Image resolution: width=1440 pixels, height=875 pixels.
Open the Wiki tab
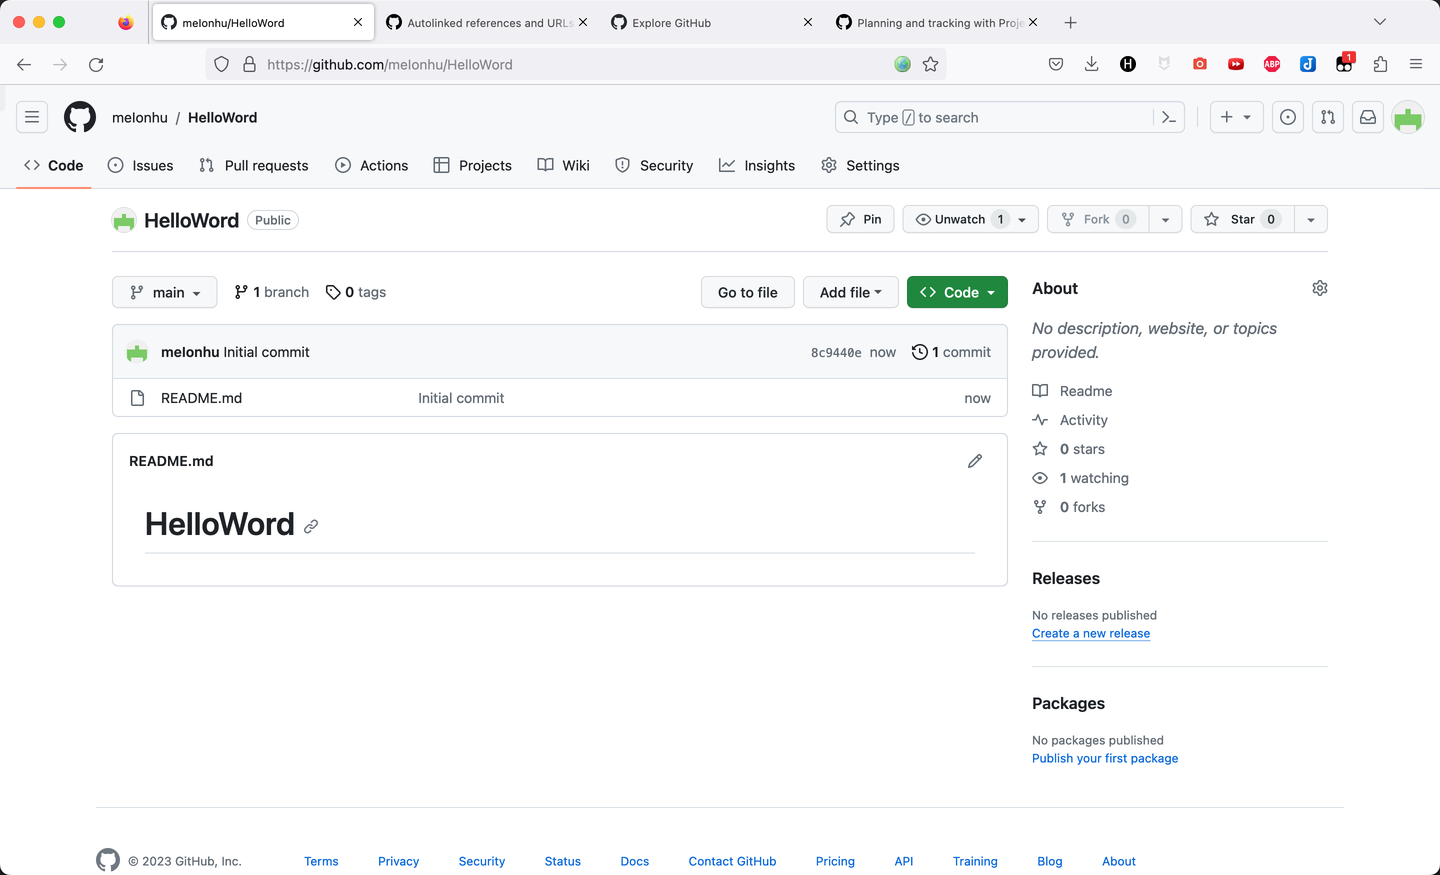[x=564, y=165]
